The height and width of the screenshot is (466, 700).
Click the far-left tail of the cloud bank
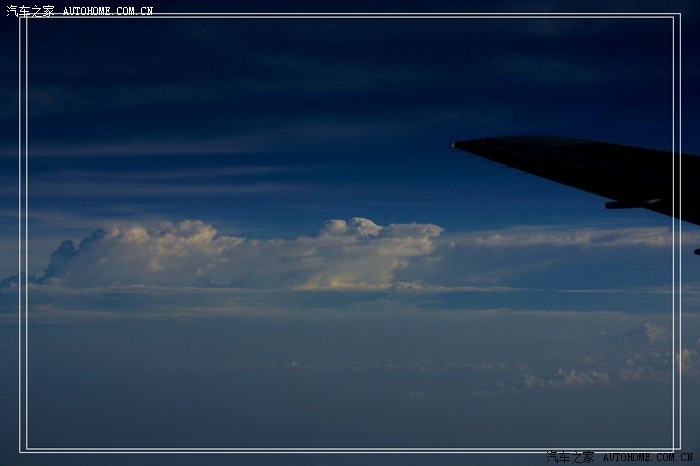point(20,281)
